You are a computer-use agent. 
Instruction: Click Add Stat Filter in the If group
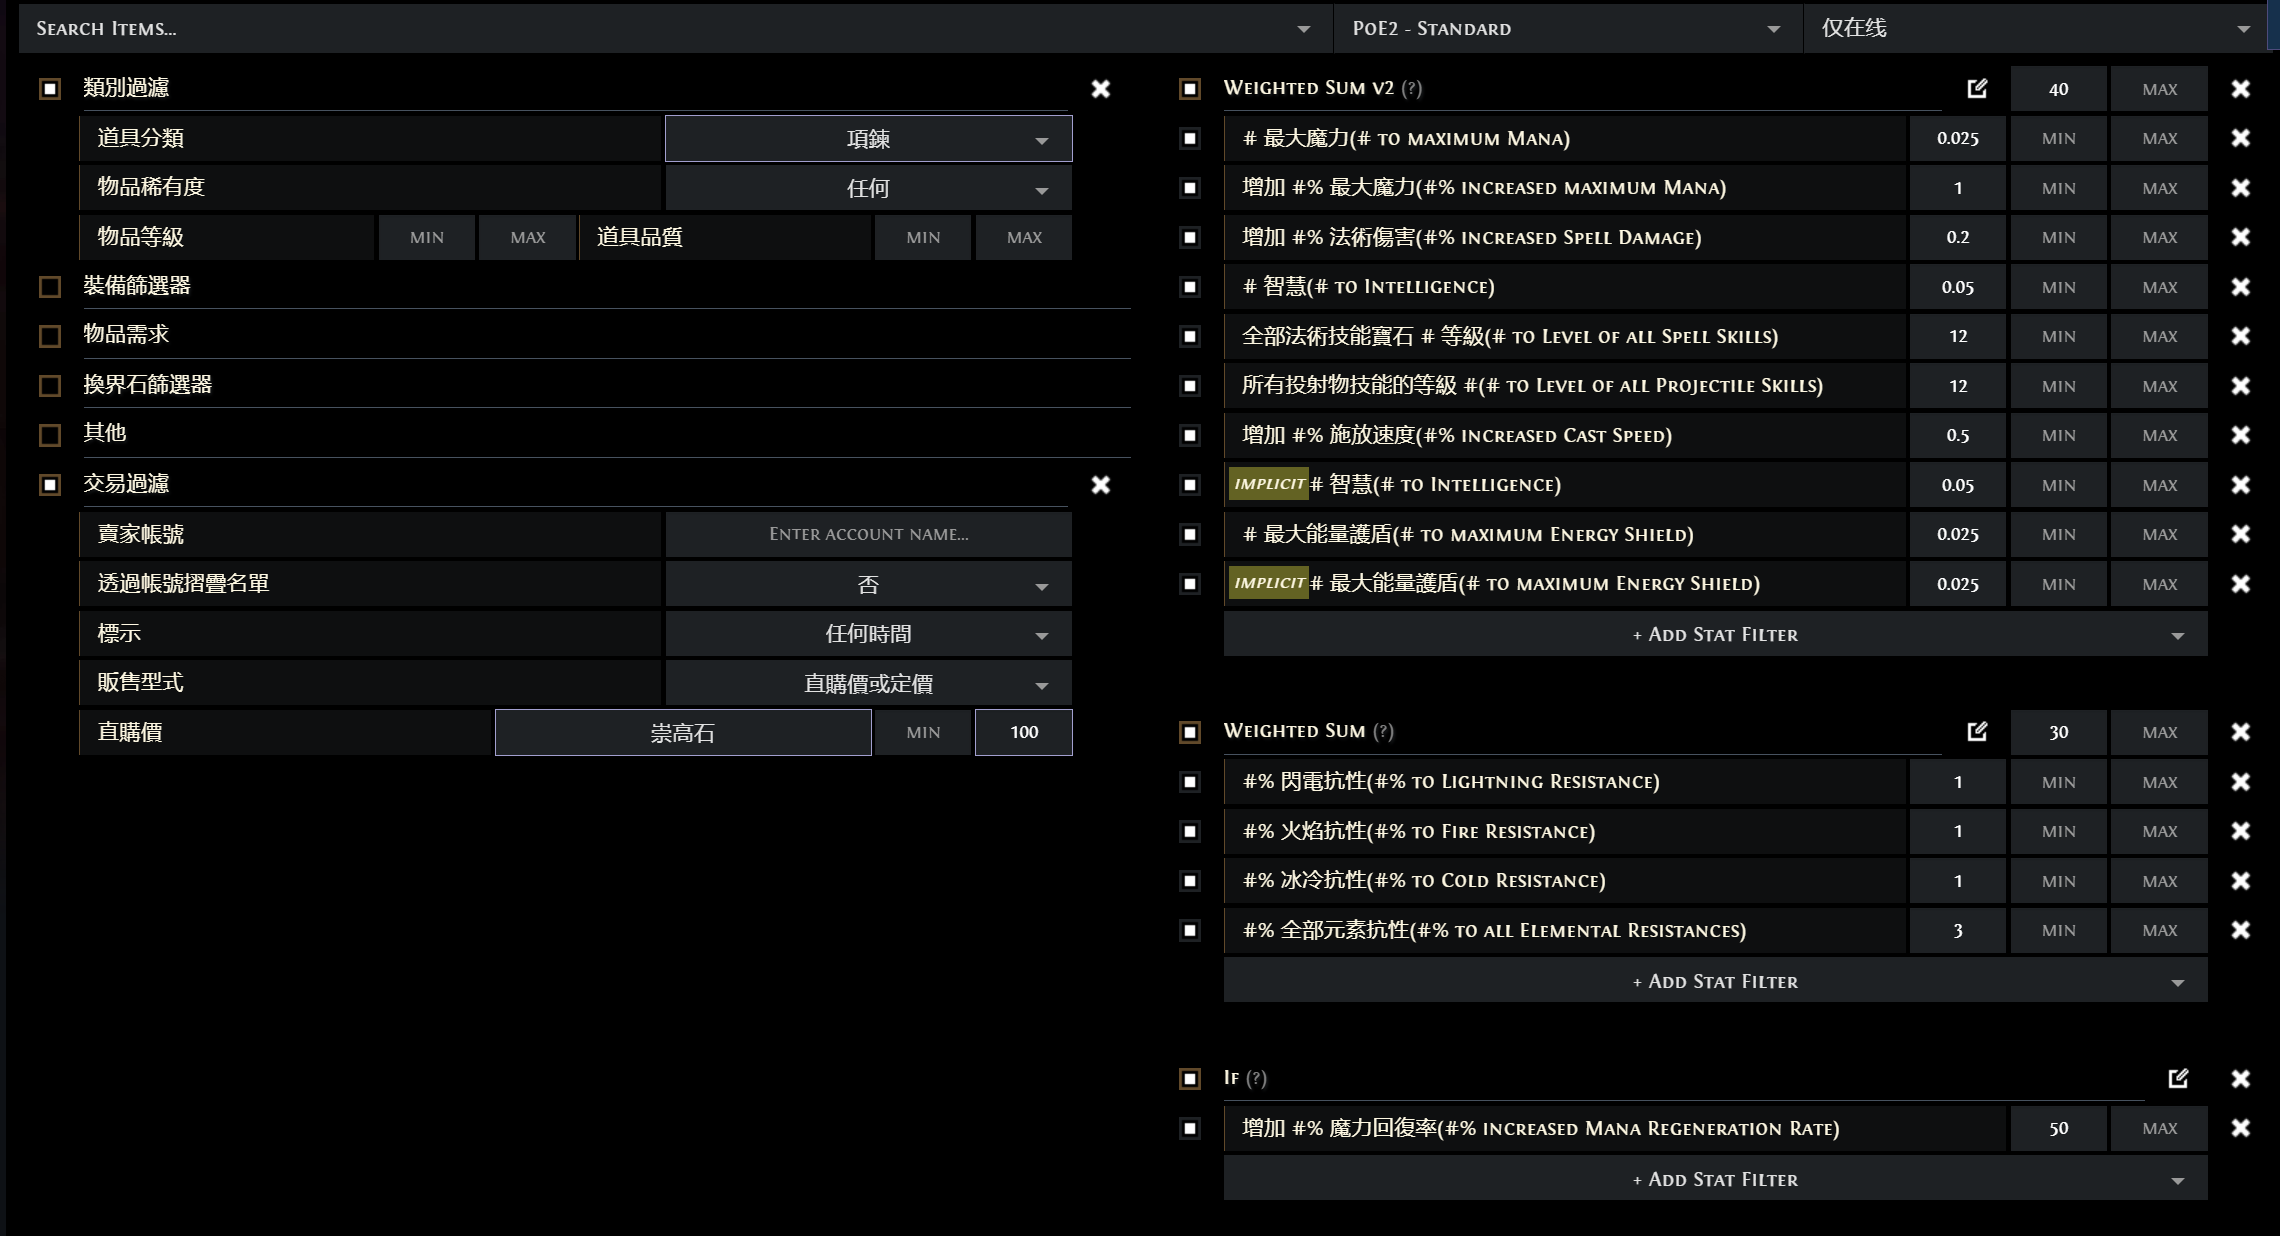(1714, 1180)
